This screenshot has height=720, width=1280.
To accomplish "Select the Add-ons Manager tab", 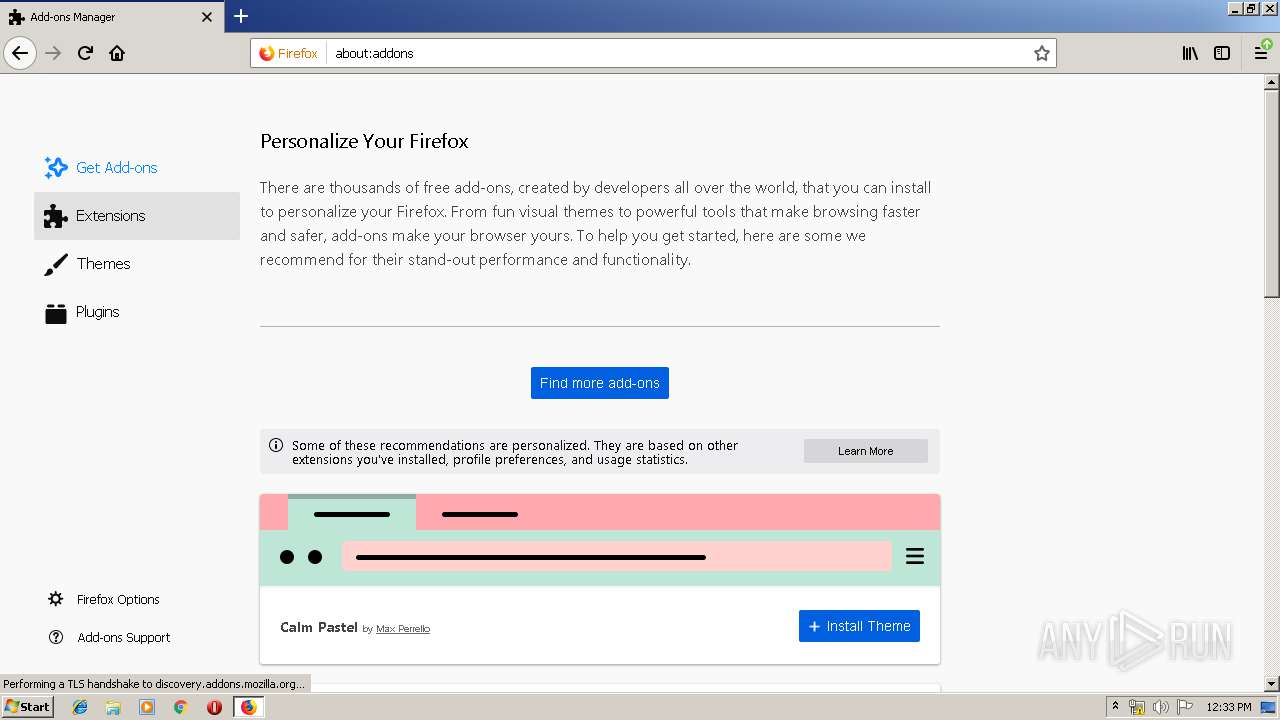I will [x=112, y=17].
